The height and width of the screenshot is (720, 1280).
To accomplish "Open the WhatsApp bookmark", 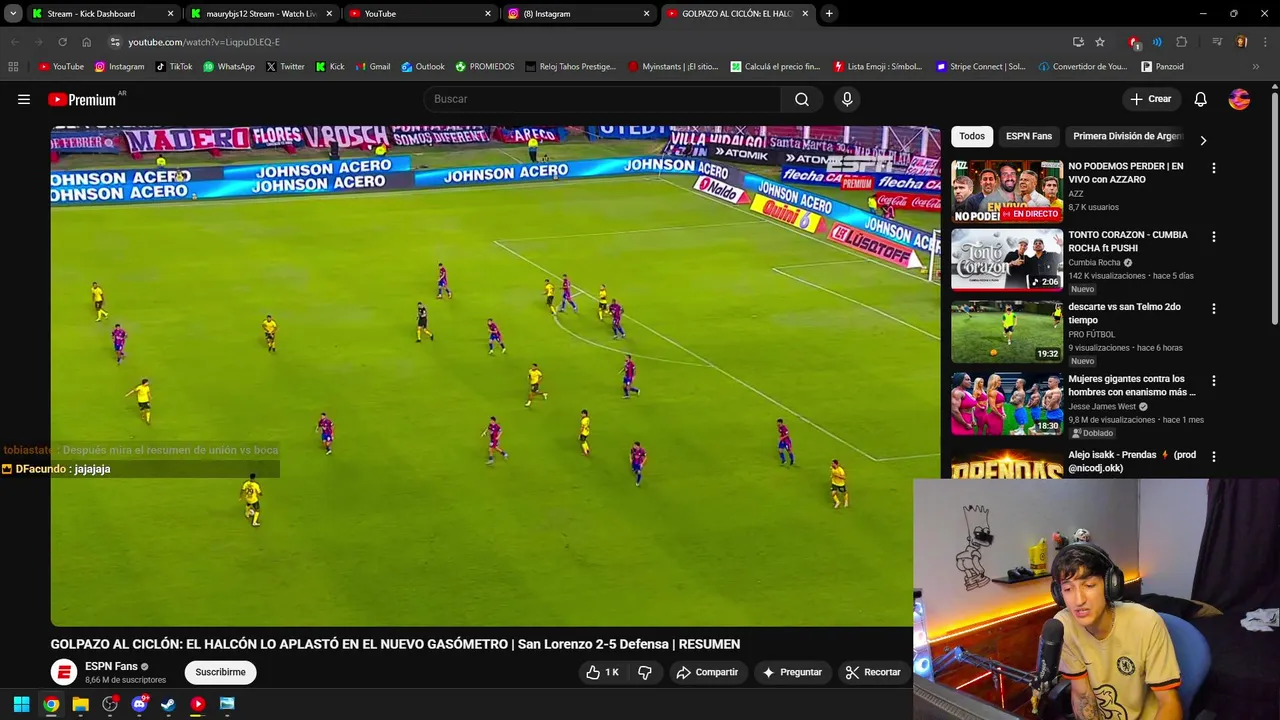I will click(228, 67).
